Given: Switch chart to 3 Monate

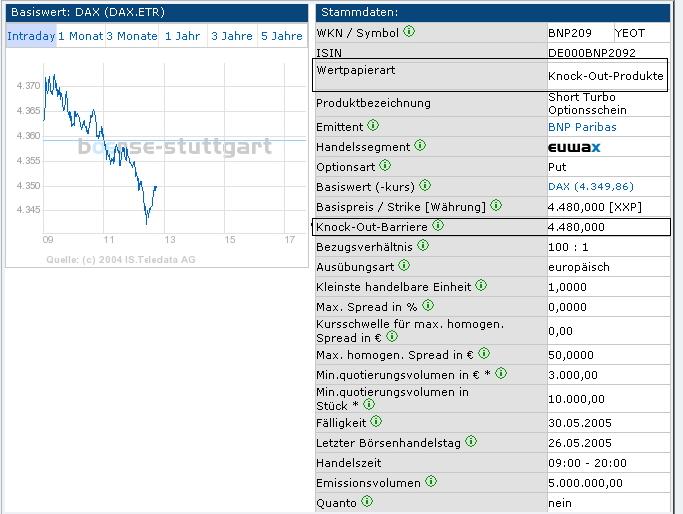Looking at the screenshot, I should click(132, 36).
